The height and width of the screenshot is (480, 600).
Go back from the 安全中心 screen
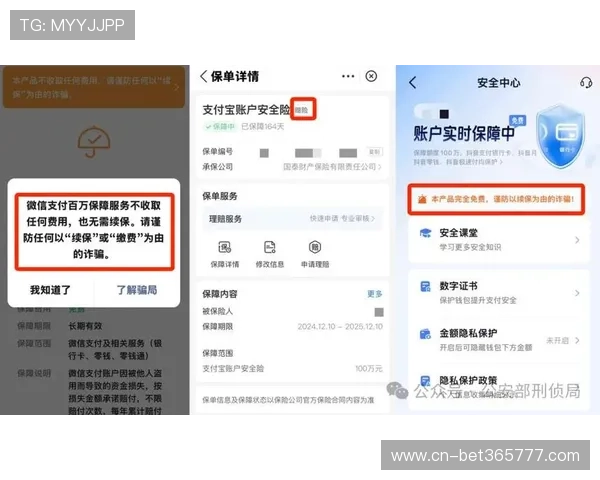412,82
